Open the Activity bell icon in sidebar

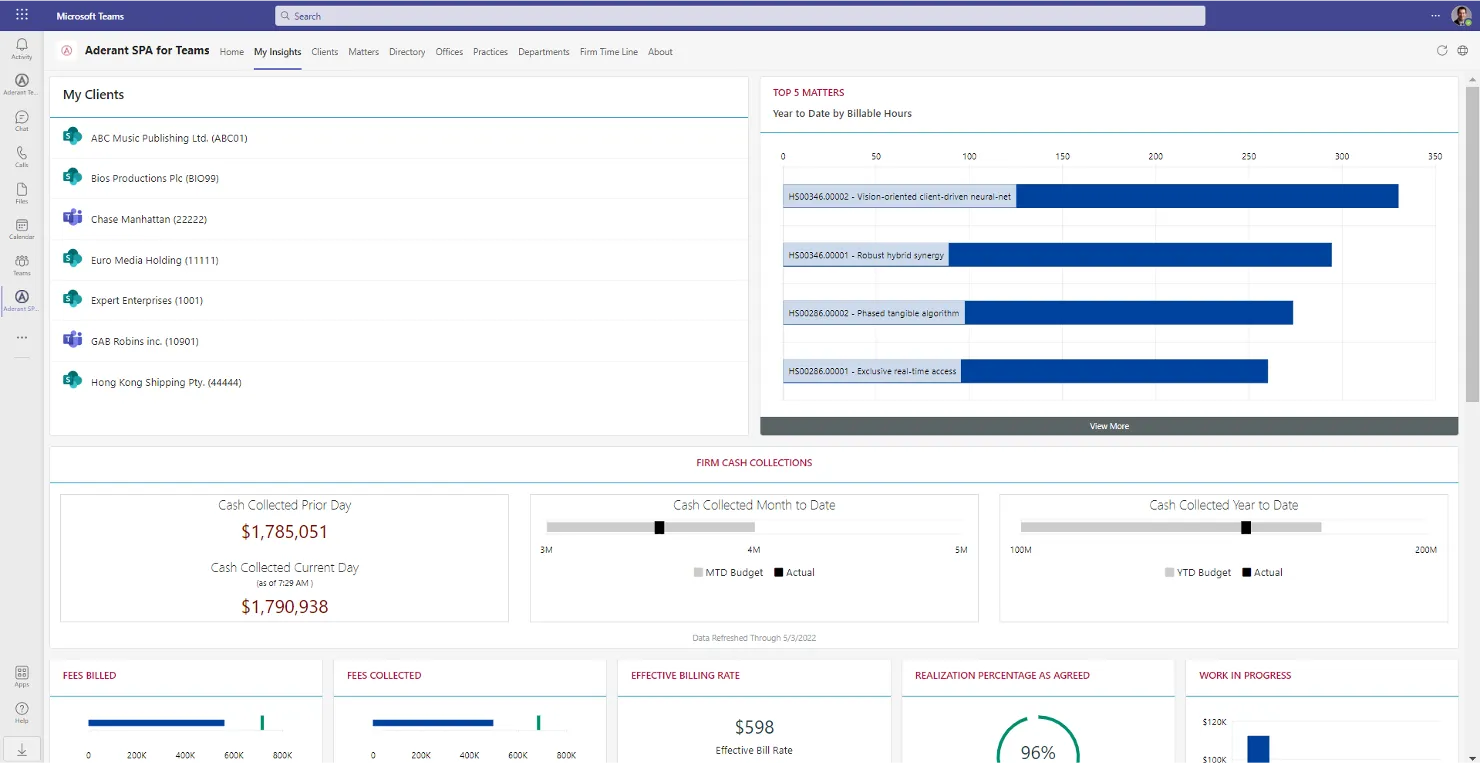(x=21, y=48)
